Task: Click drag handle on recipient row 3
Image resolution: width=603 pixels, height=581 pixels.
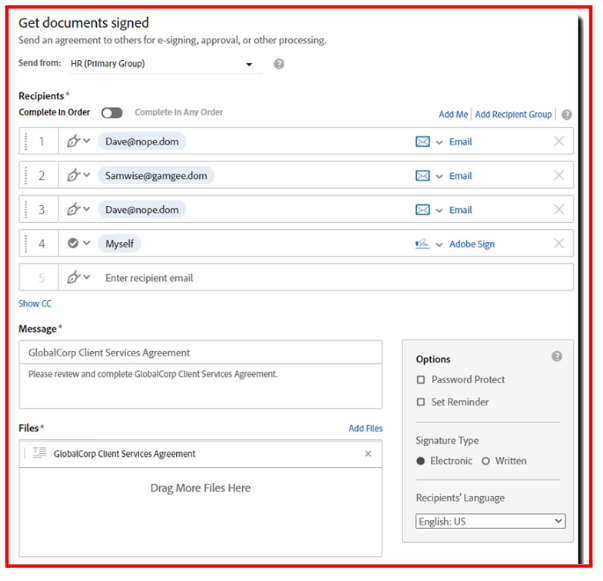Action: tap(26, 210)
